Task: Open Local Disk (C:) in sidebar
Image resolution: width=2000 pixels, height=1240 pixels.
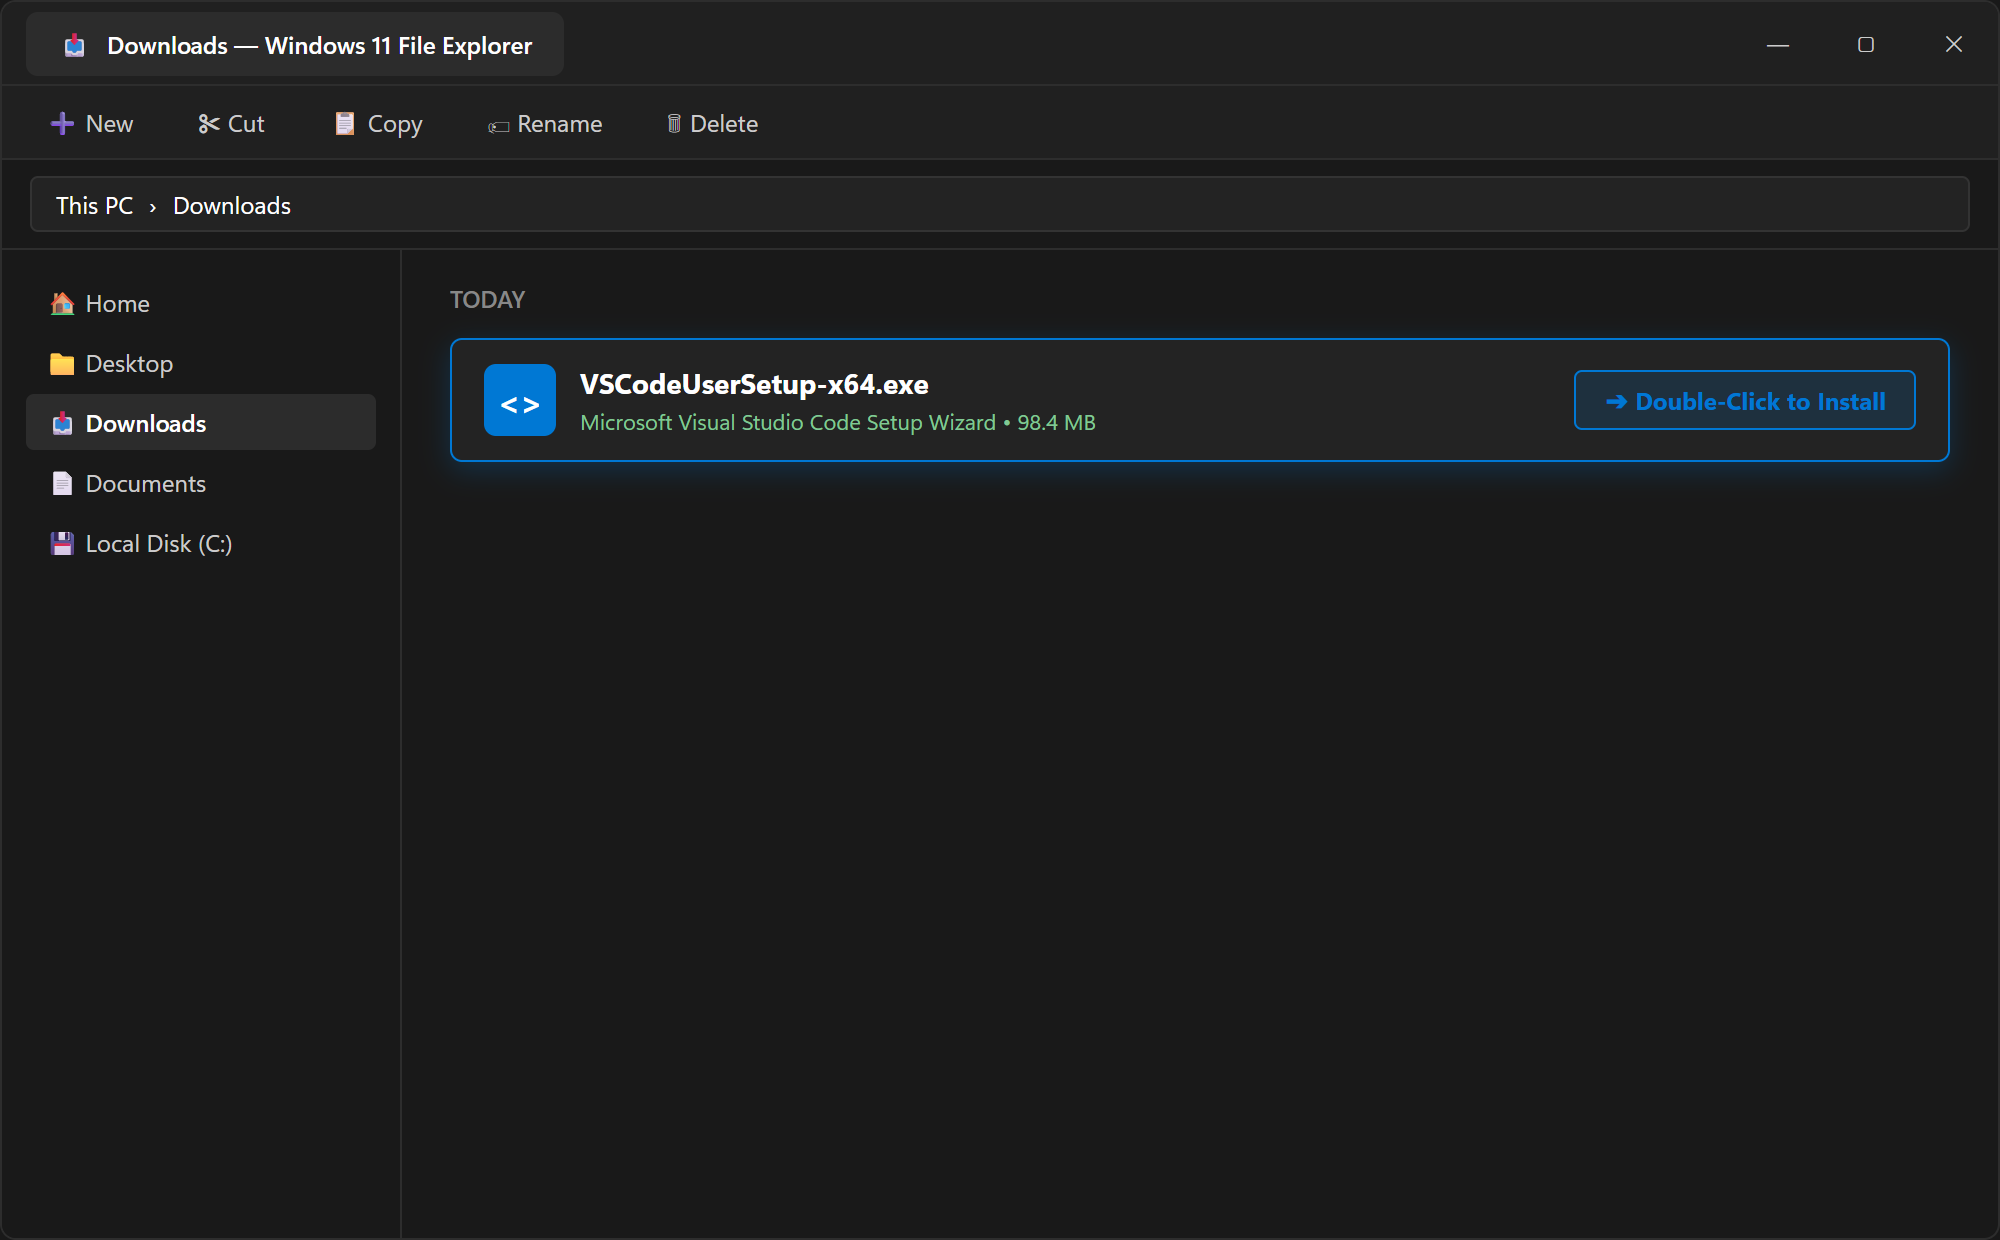Action: point(201,543)
